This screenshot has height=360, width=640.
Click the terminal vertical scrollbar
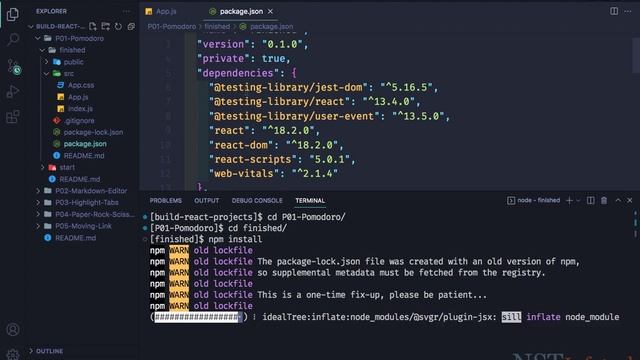[x=636, y=224]
